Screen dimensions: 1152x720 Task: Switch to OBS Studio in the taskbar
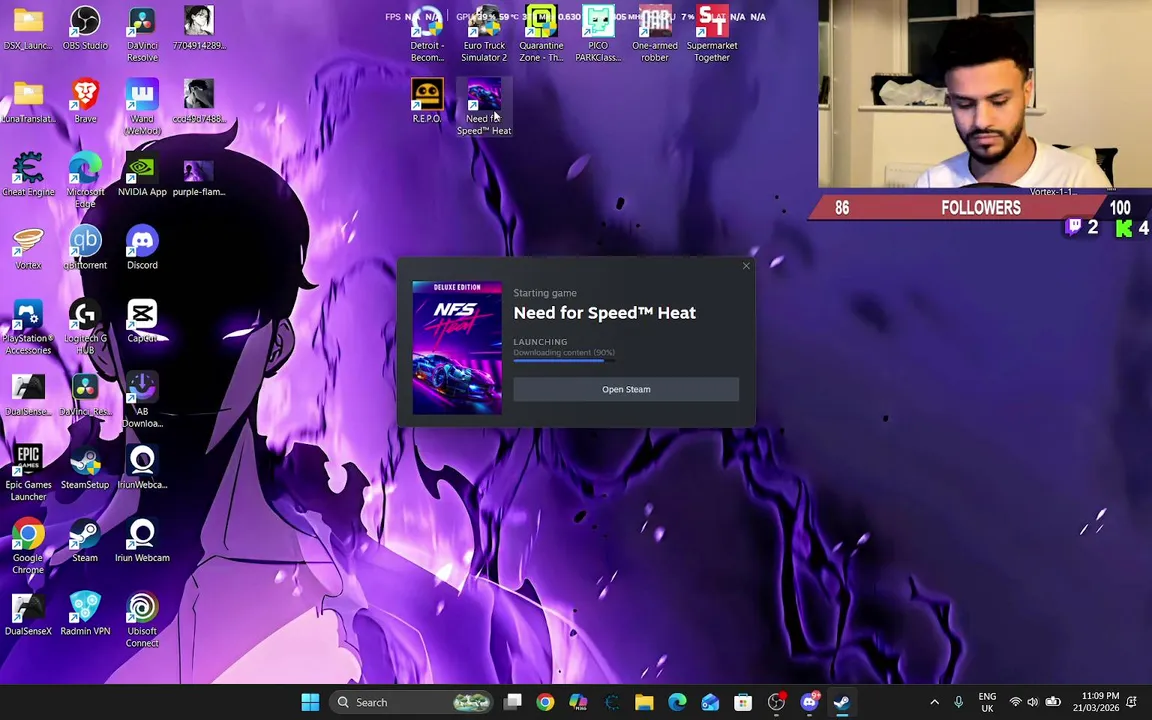point(776,702)
